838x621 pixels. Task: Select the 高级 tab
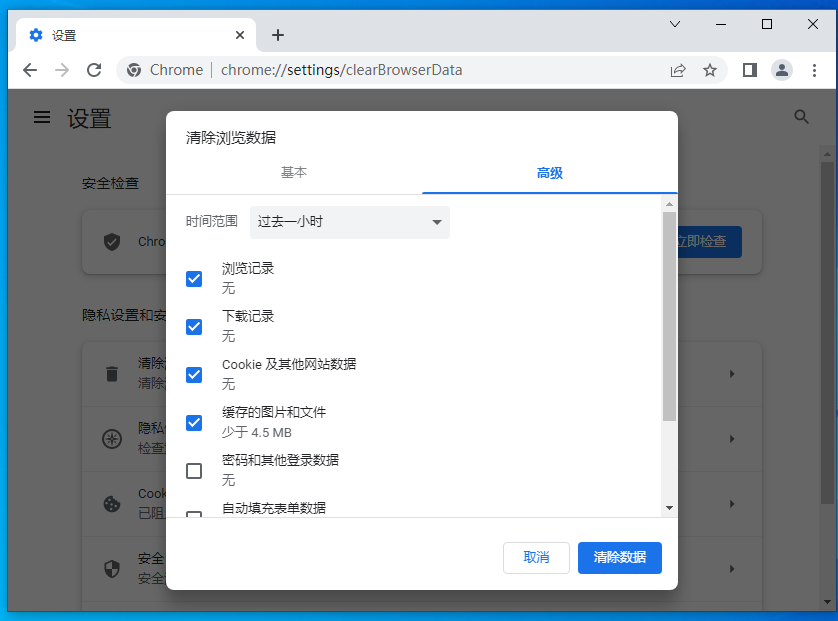point(549,173)
